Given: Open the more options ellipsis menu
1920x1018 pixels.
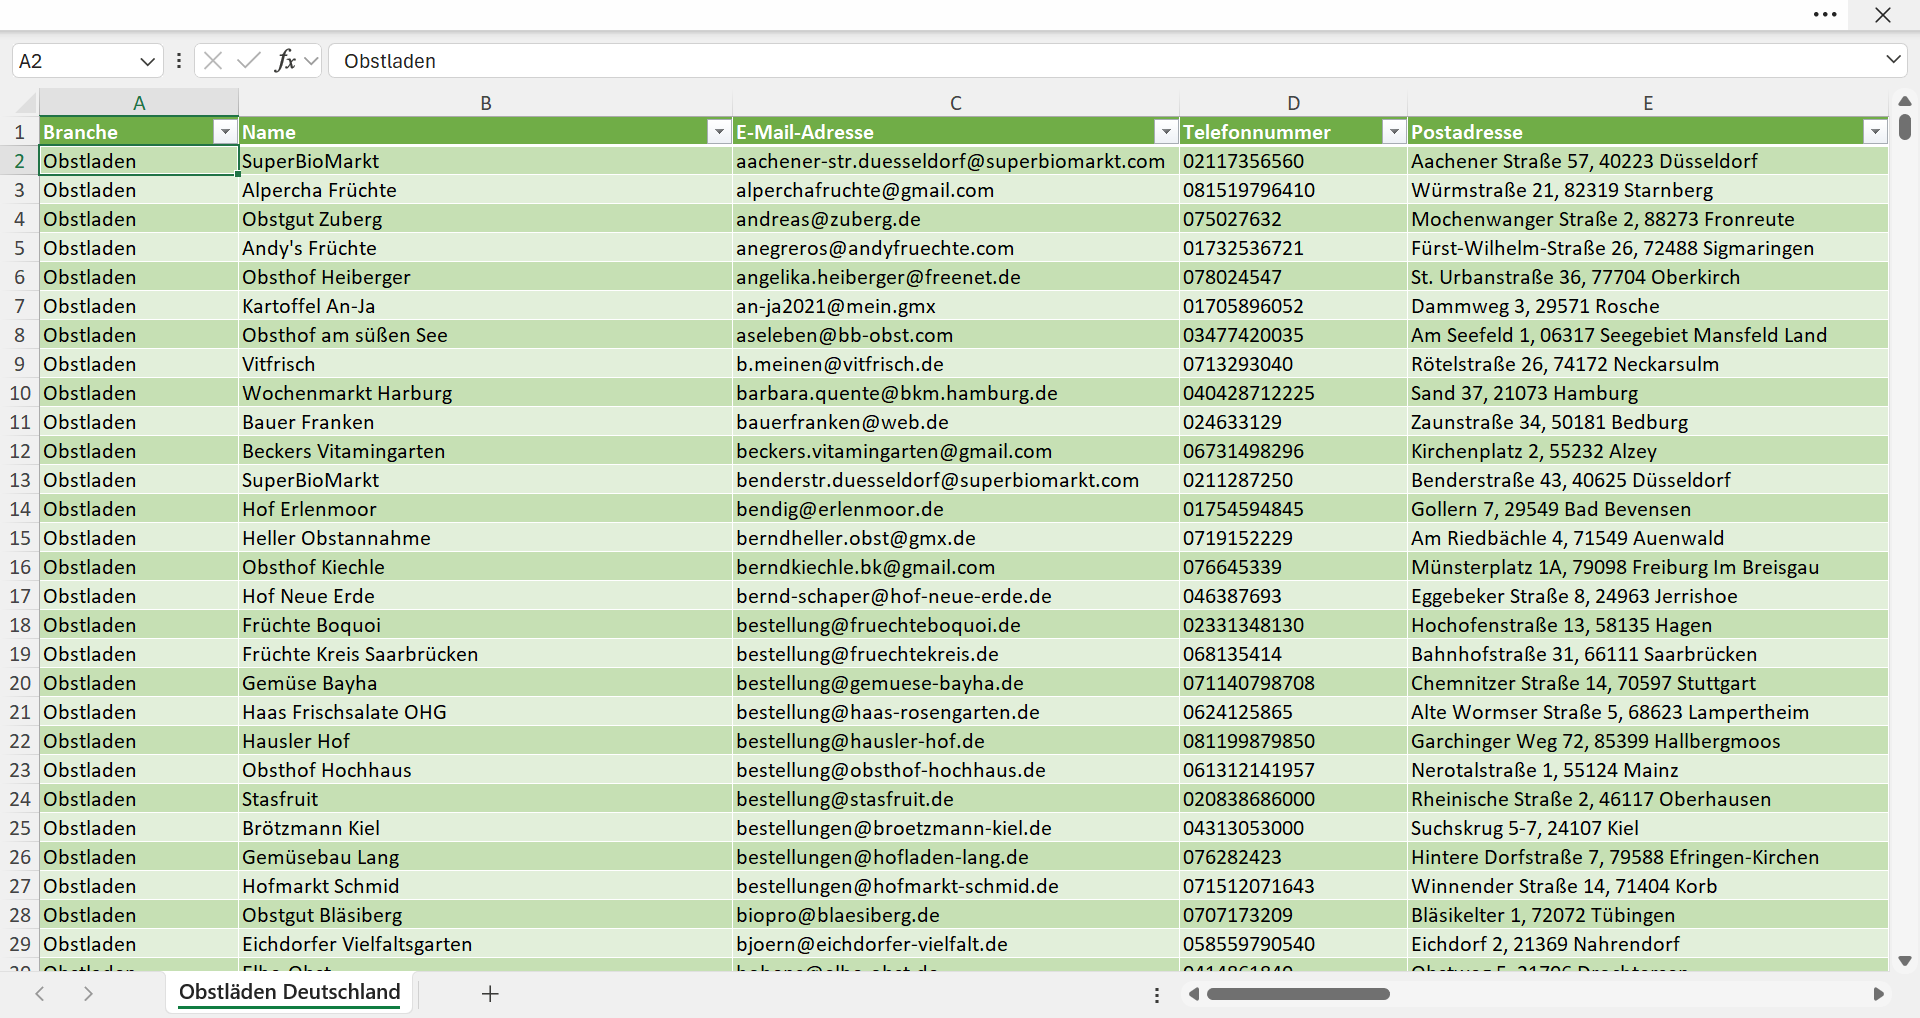Looking at the screenshot, I should click(x=1825, y=15).
